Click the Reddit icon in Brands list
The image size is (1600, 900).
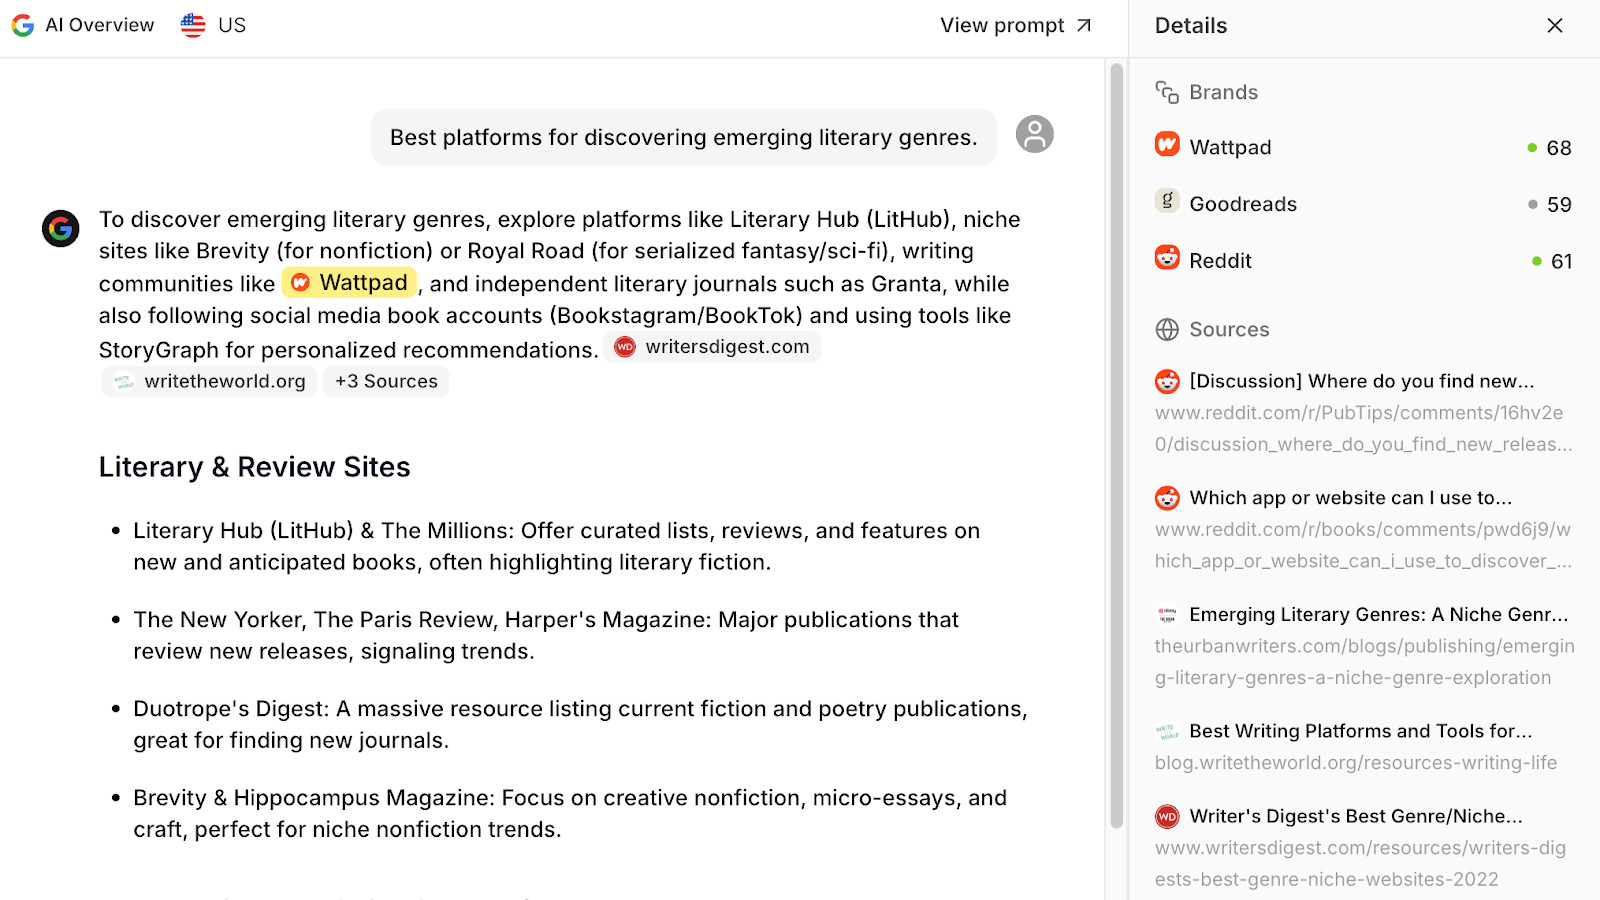(x=1167, y=258)
